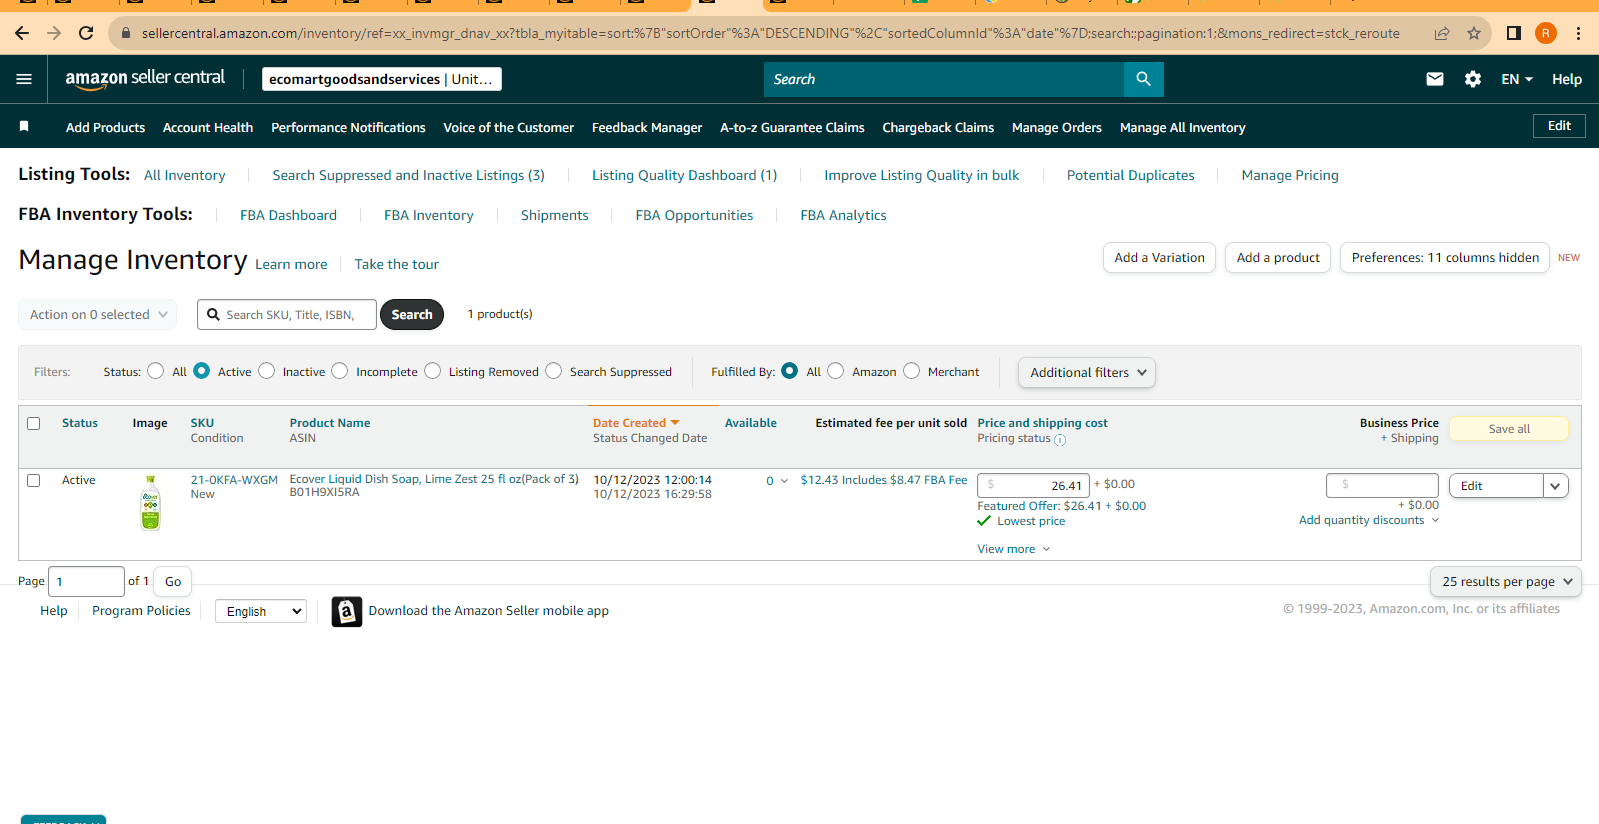Open the Chrome three-dot menu
The image size is (1599, 824).
1578,33
